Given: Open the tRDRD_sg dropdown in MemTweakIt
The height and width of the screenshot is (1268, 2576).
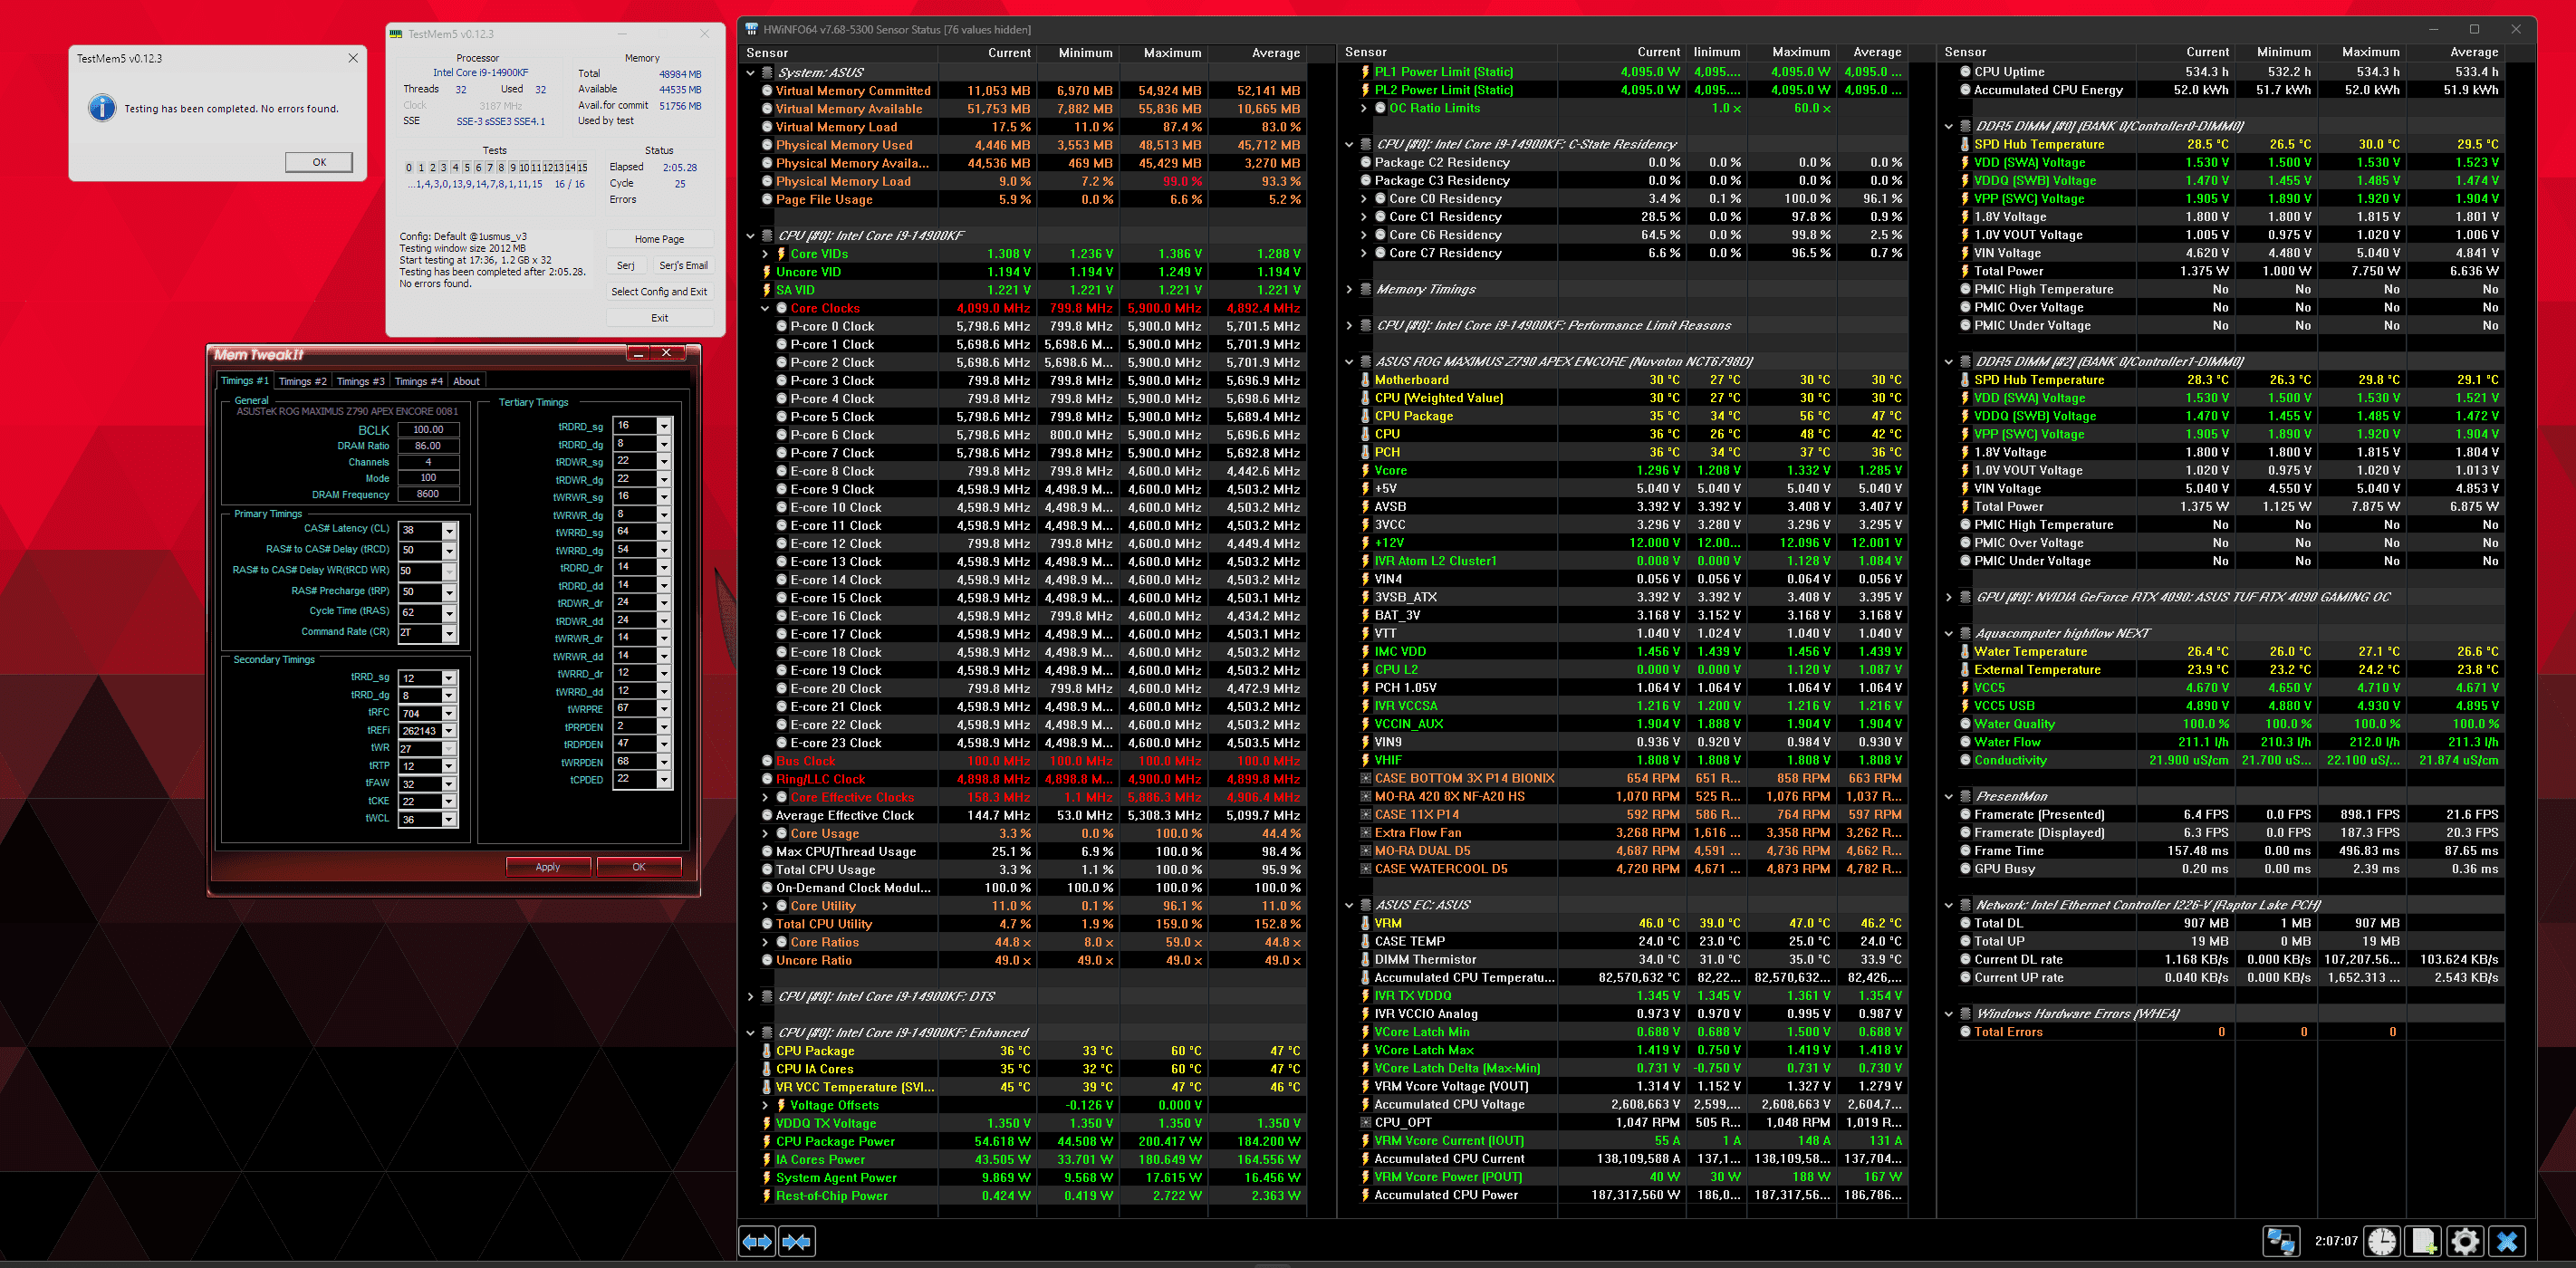Looking at the screenshot, I should pos(663,426).
